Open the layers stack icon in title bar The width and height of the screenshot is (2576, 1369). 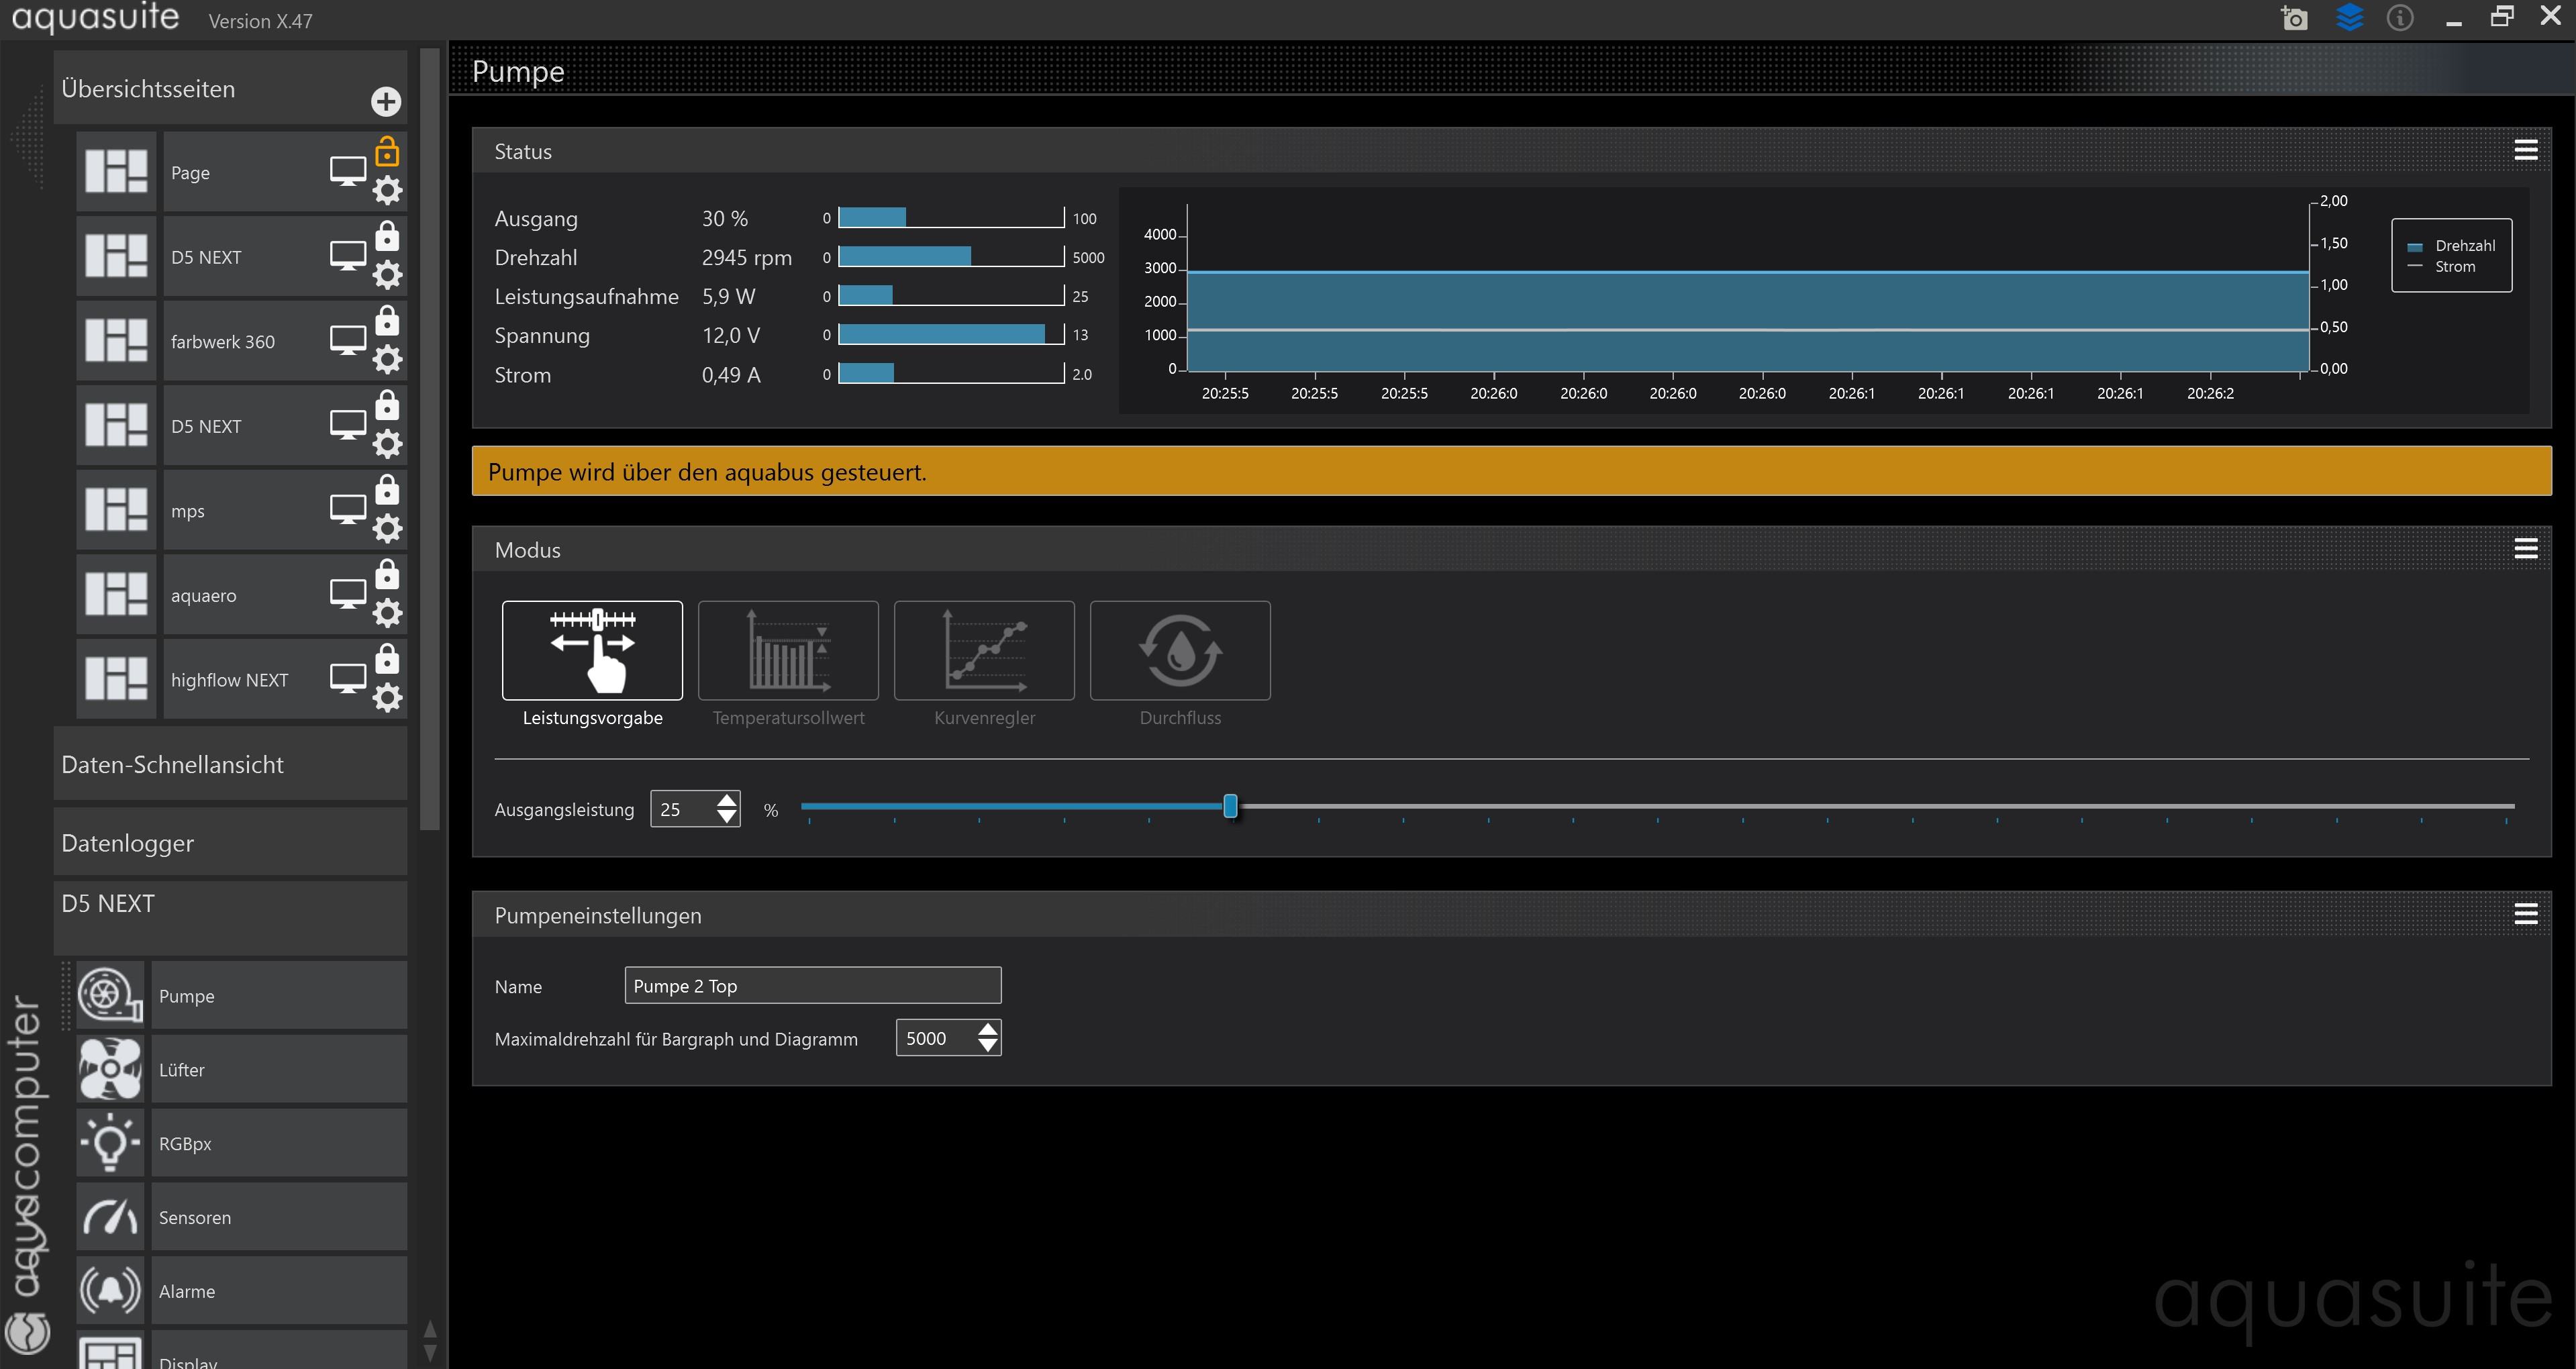[2349, 17]
